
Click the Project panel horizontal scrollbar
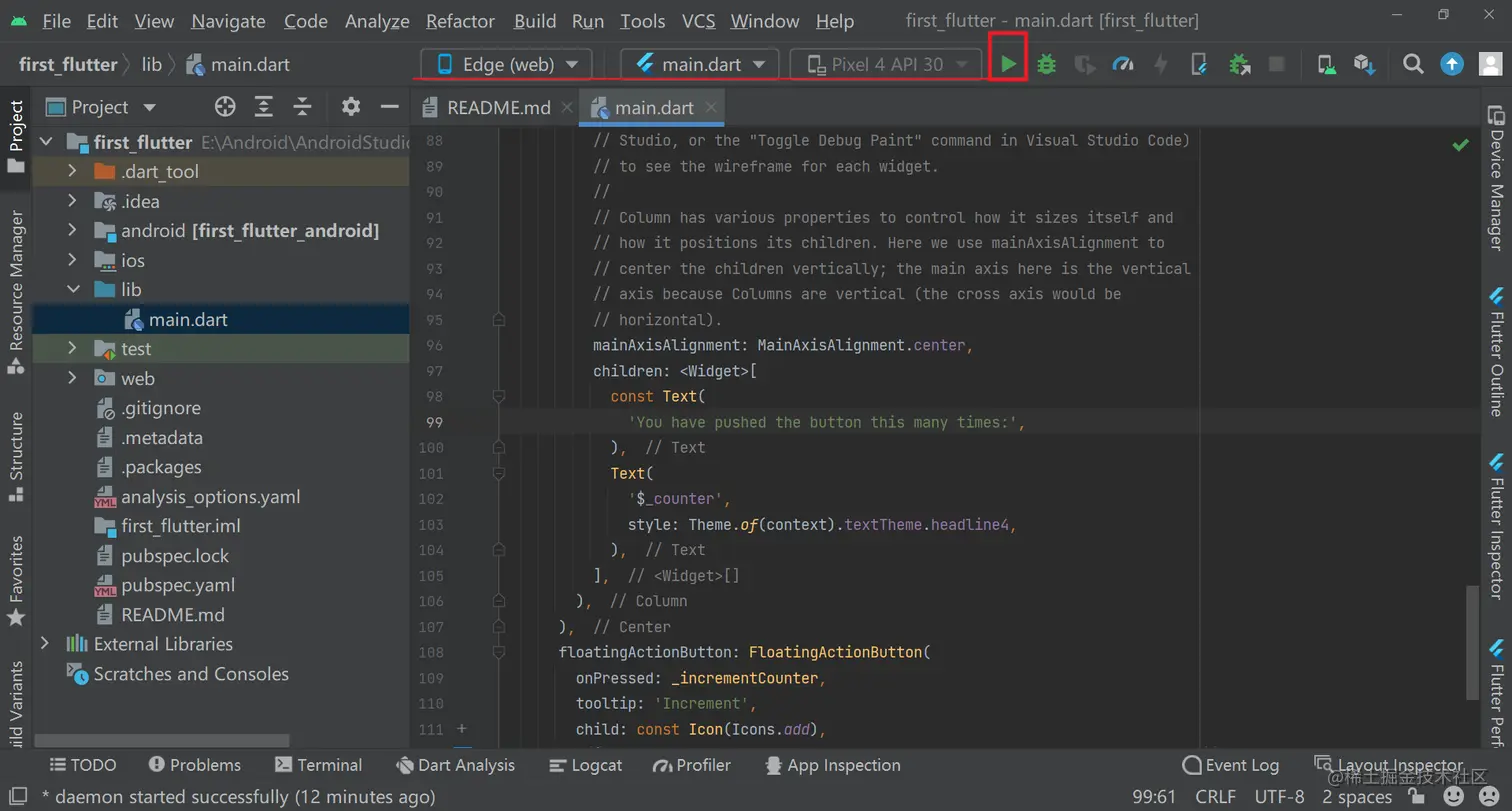pyautogui.click(x=162, y=741)
